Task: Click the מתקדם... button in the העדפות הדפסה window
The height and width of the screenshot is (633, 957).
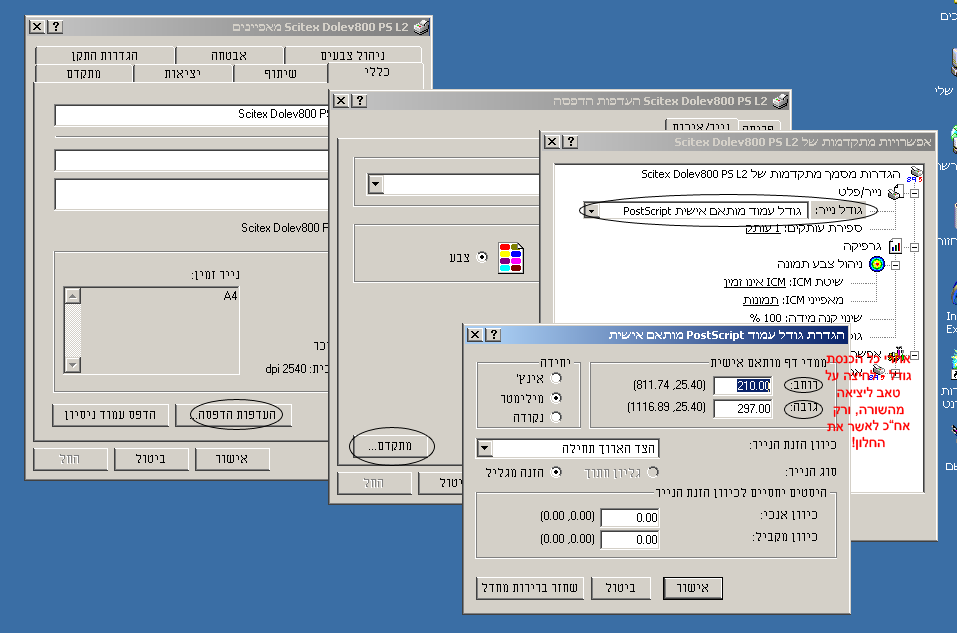Action: 391,446
